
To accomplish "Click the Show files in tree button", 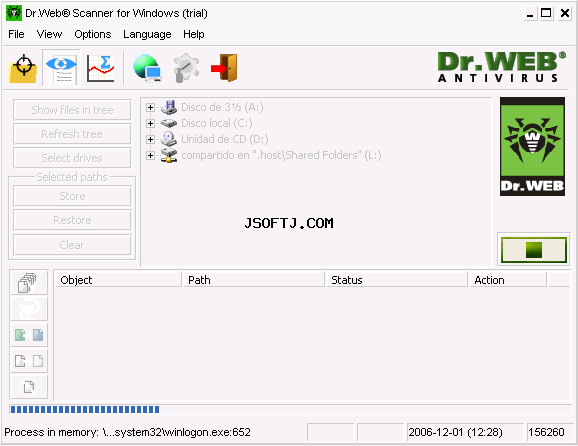I will (x=72, y=110).
